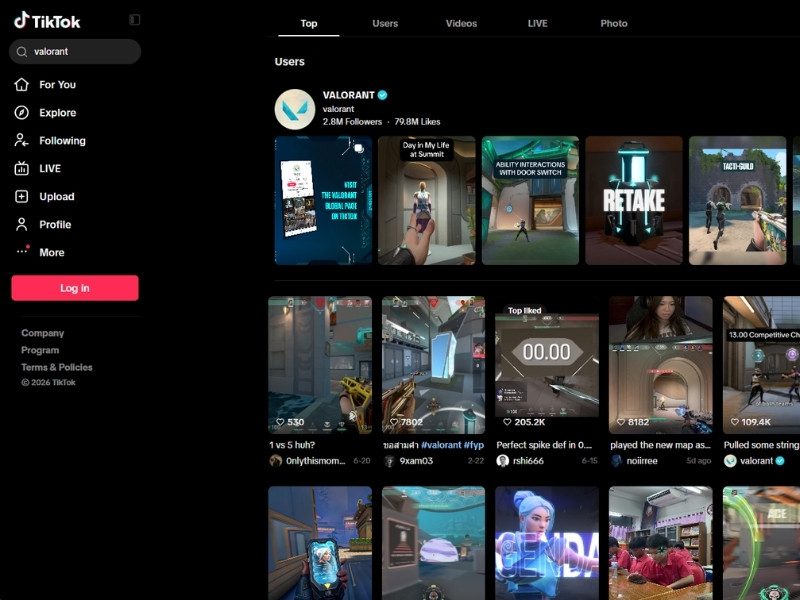Switch to the Photo tab
800x600 pixels.
coord(614,23)
